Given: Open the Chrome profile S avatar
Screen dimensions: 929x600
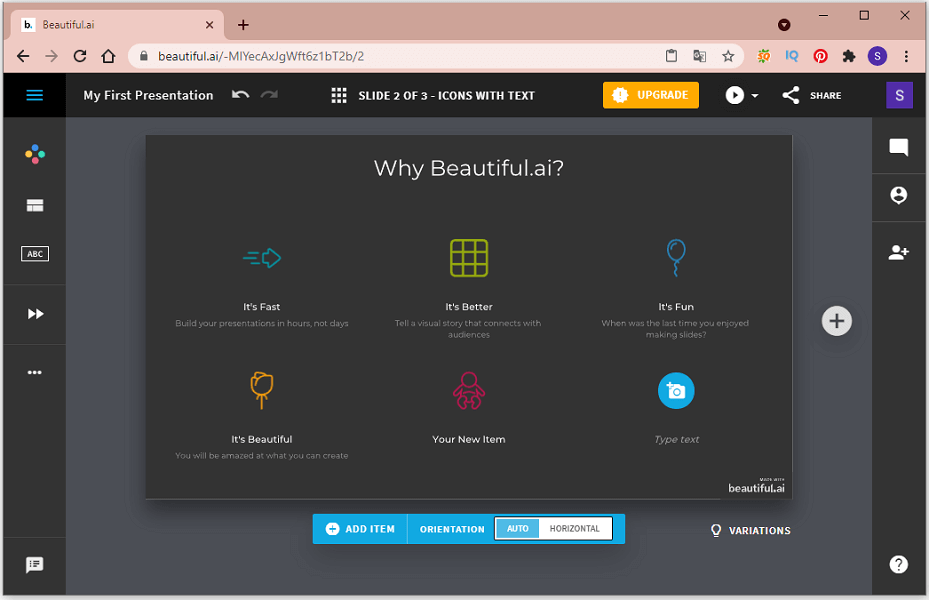Looking at the screenshot, I should 877,56.
